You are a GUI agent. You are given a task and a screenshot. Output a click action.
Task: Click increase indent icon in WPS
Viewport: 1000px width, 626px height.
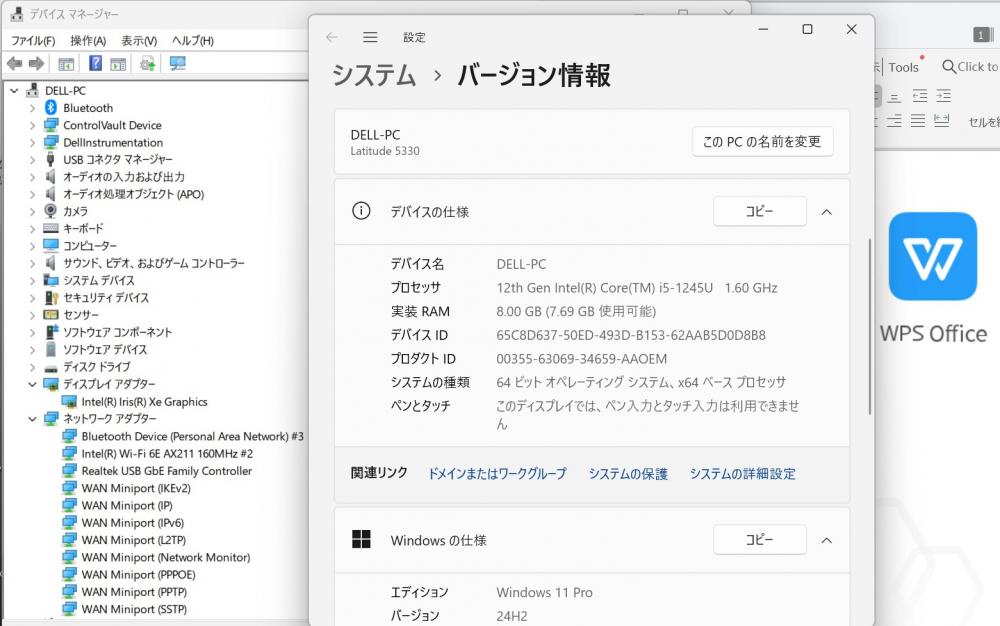point(943,96)
